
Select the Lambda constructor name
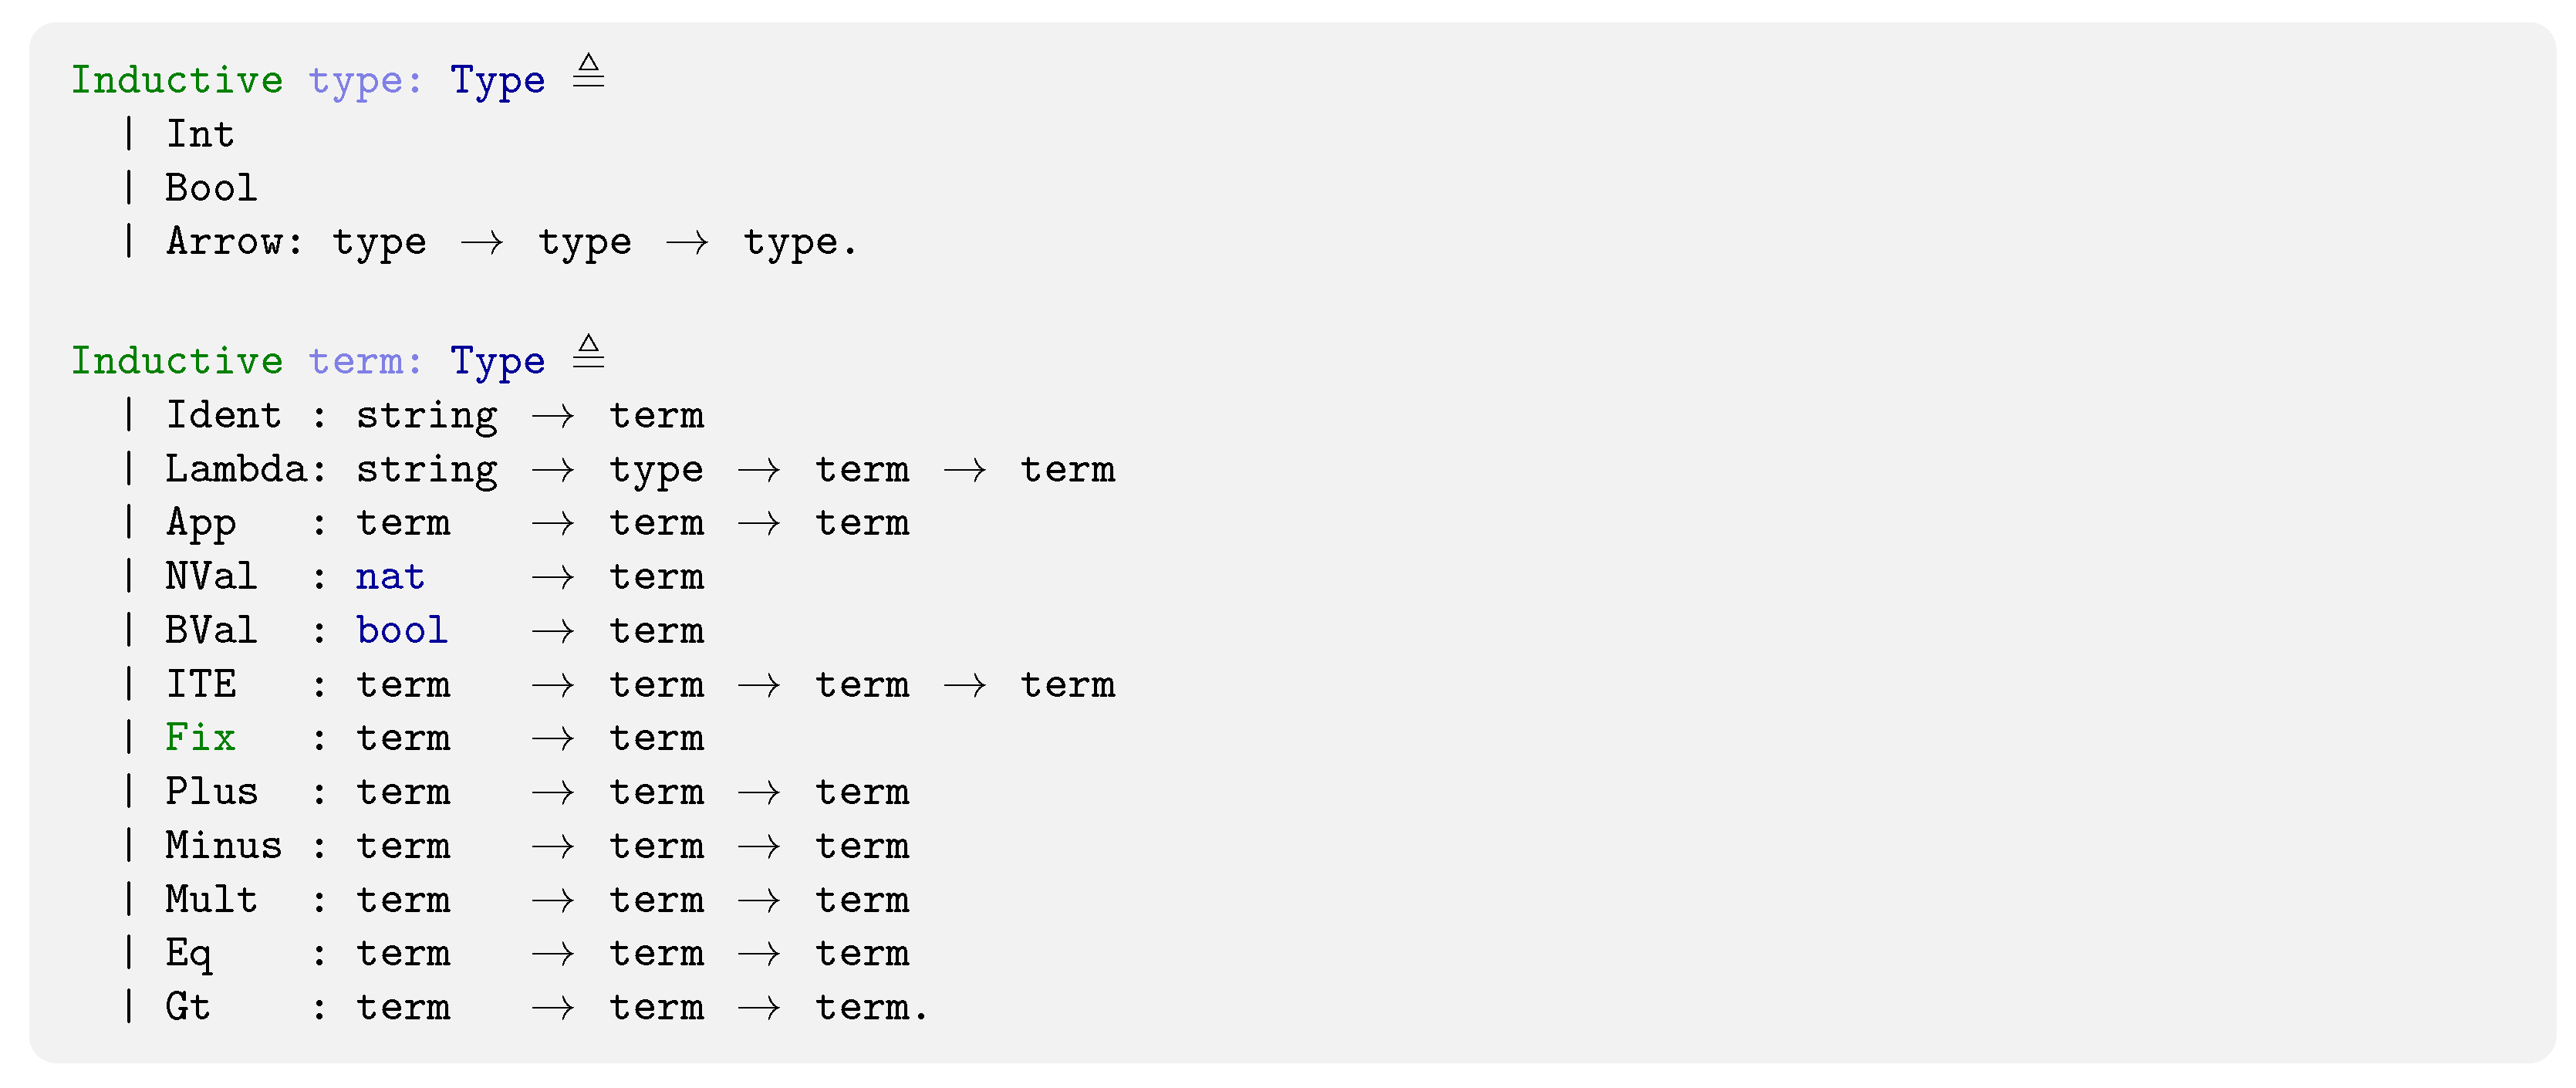(x=235, y=469)
